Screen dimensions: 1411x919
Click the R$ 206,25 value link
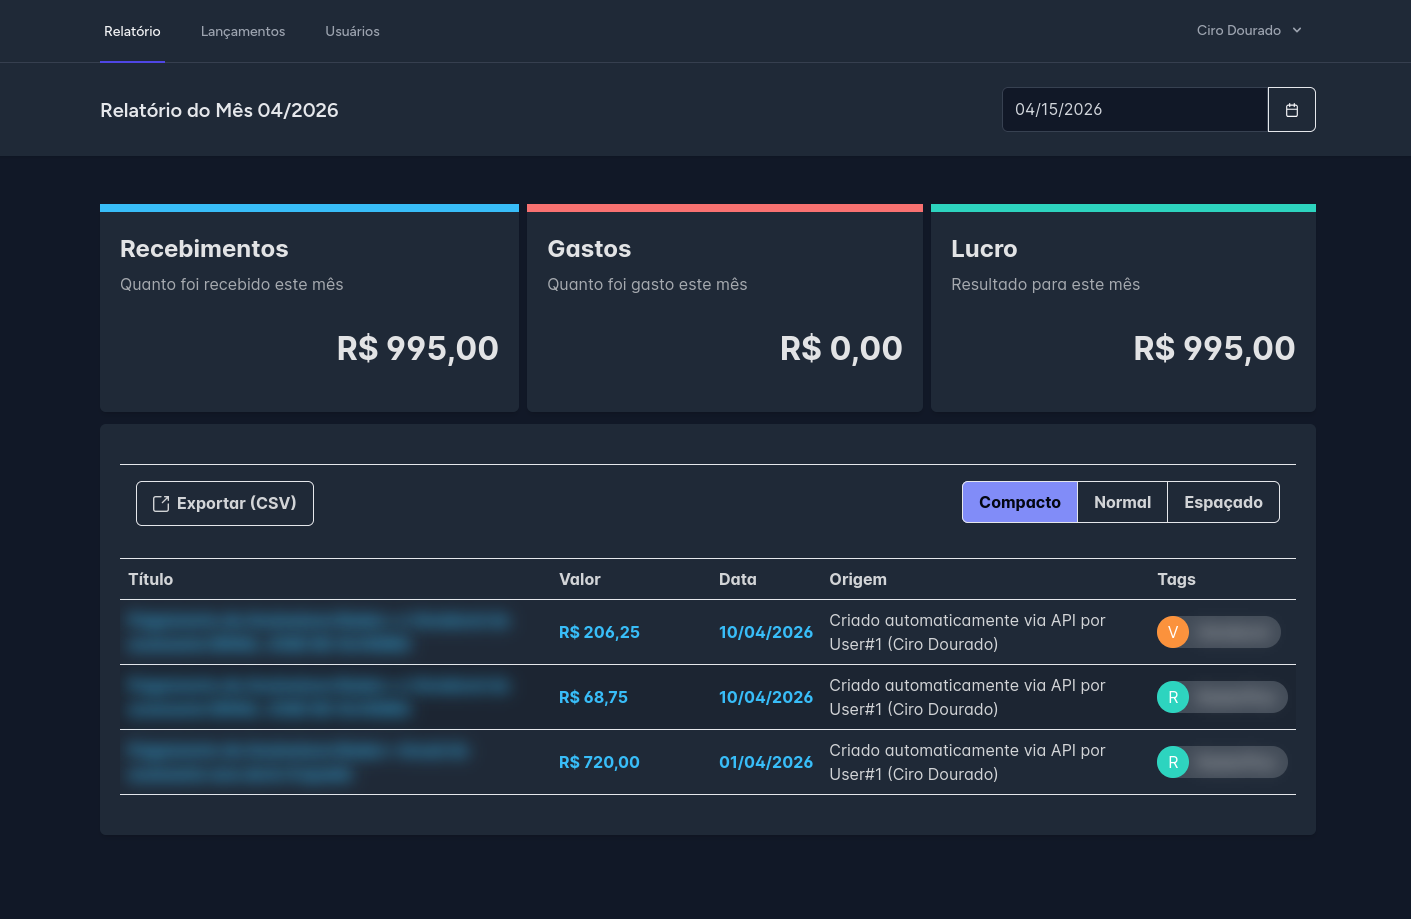click(599, 632)
